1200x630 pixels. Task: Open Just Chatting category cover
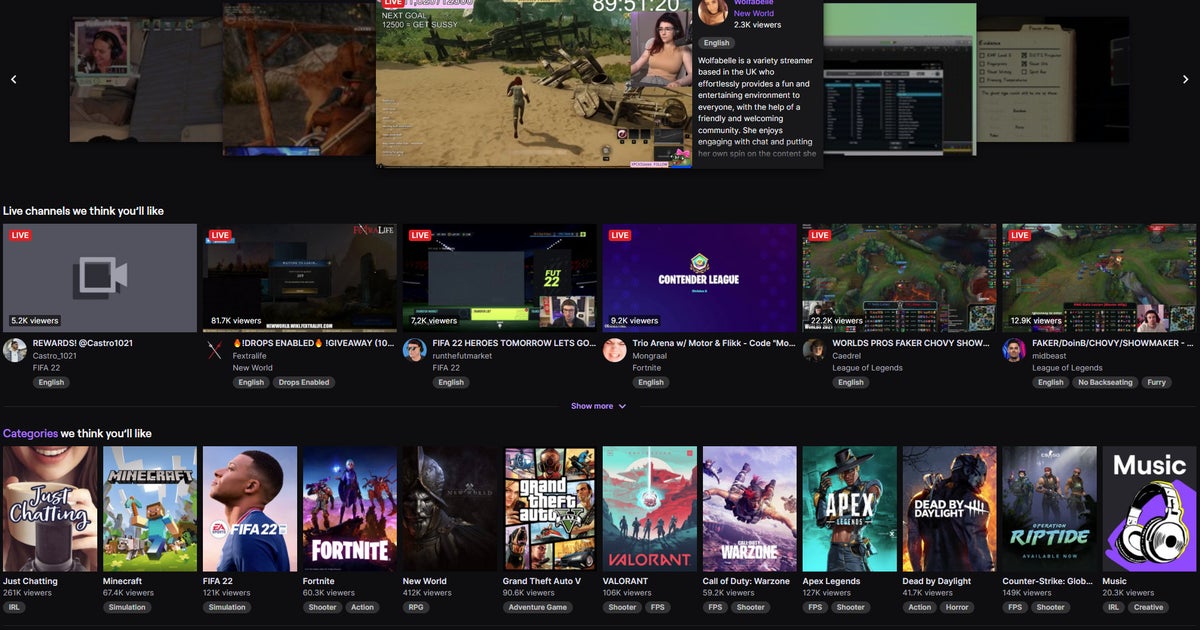point(50,509)
